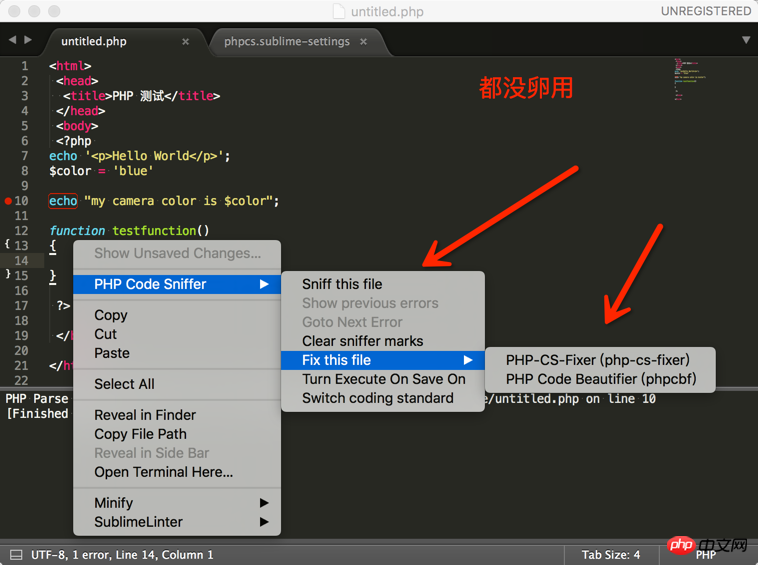This screenshot has height=565, width=758.
Task: Expand the Fix this file submenu
Action: tap(383, 360)
